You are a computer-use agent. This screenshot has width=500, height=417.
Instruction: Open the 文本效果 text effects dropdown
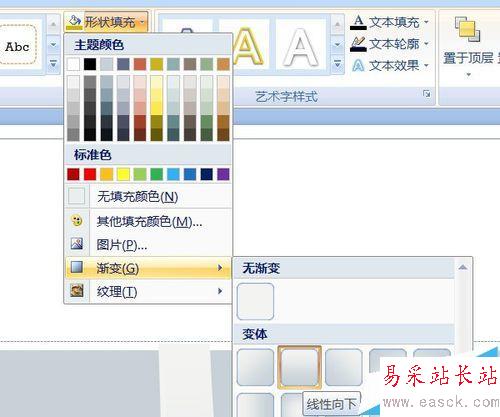coord(390,65)
